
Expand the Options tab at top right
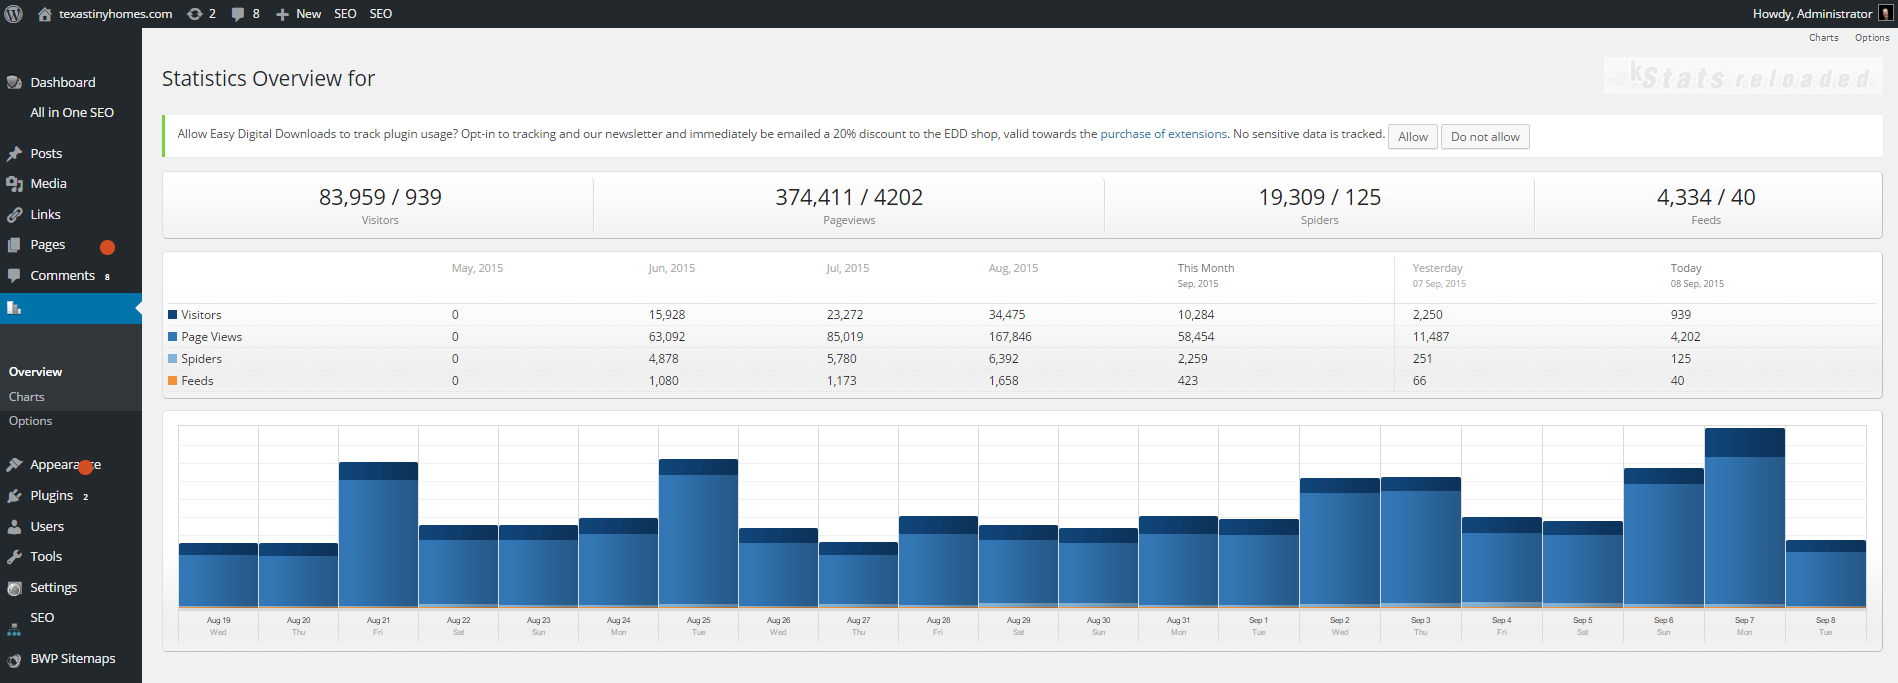1871,38
